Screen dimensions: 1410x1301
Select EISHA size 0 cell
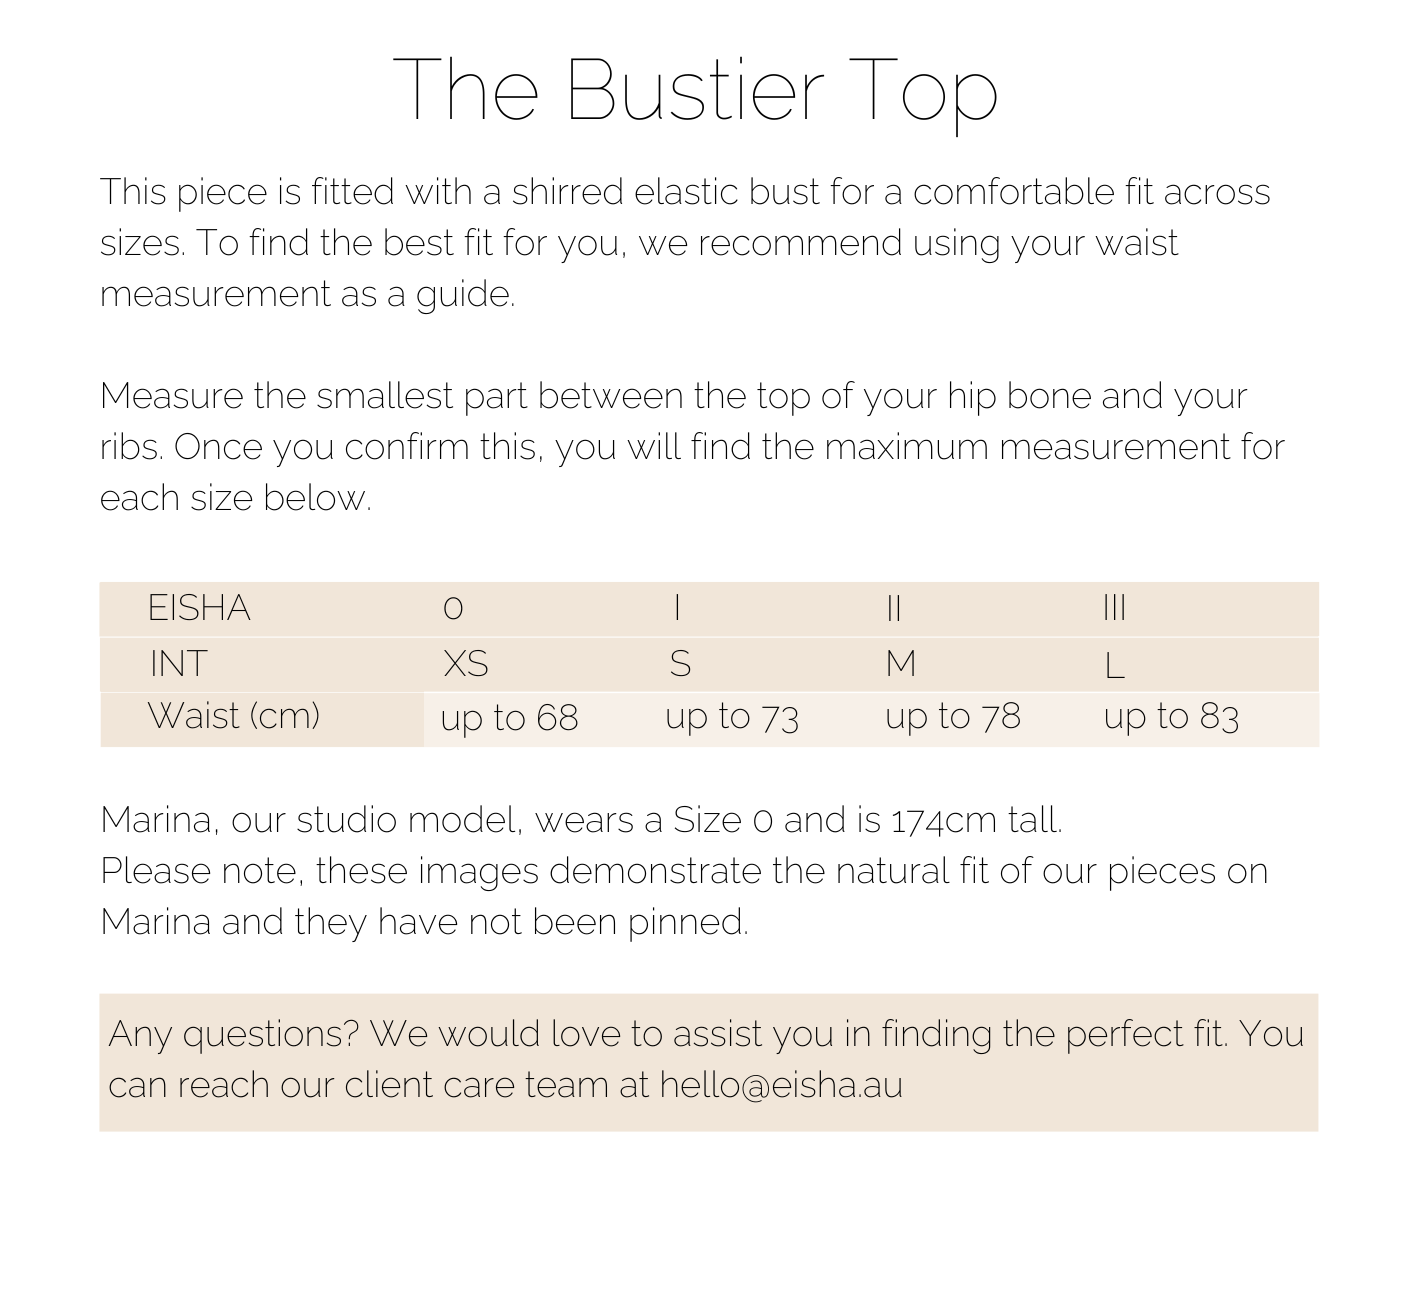pyautogui.click(x=453, y=608)
